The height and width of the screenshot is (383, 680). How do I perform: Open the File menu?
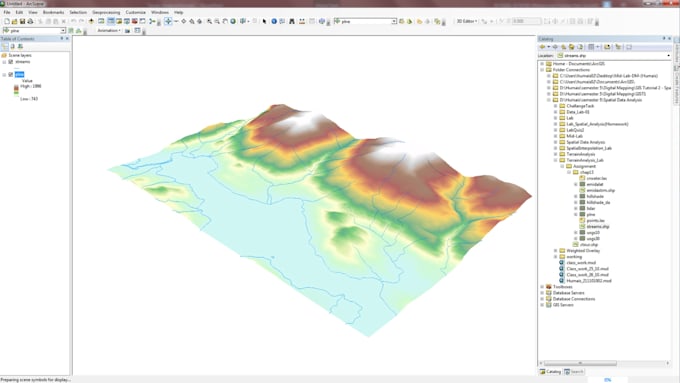[x=7, y=13]
